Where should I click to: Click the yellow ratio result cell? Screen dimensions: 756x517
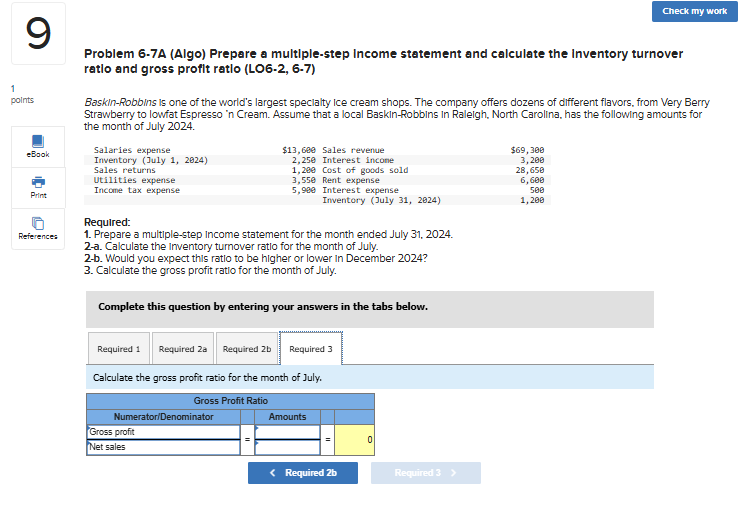(354, 440)
